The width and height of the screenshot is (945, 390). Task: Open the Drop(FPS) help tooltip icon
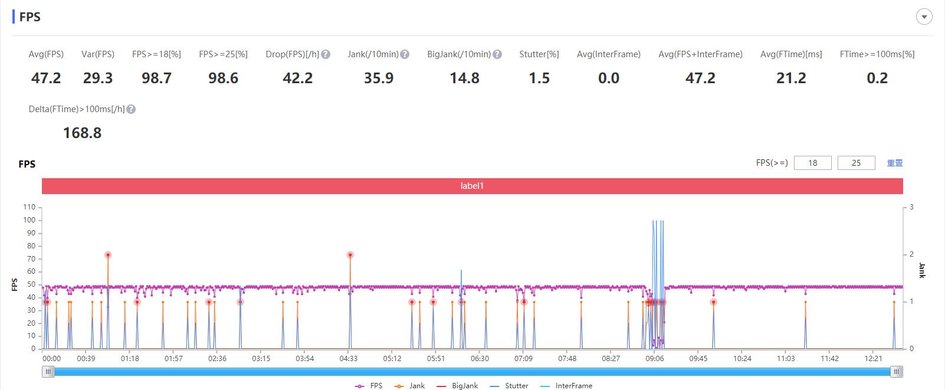(x=325, y=54)
